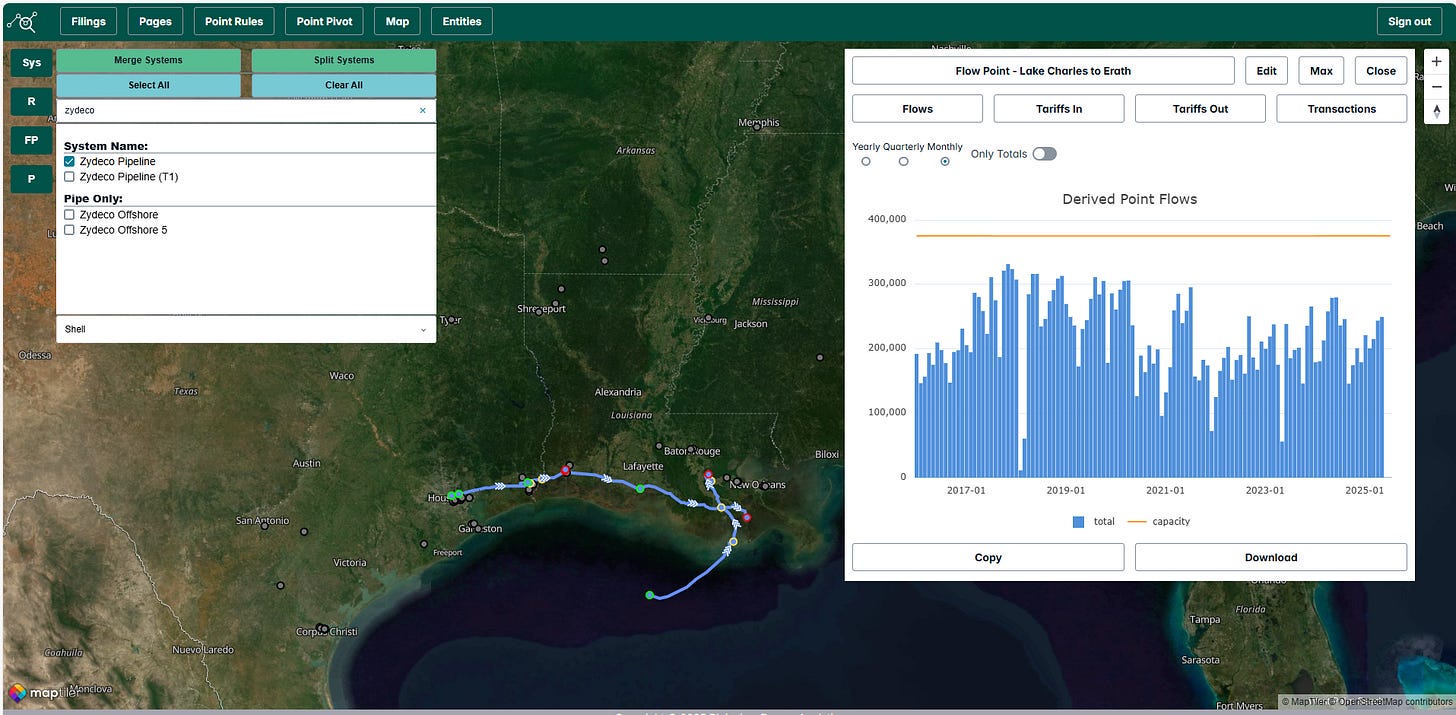
Task: Click the Sign out button
Action: click(x=1410, y=21)
